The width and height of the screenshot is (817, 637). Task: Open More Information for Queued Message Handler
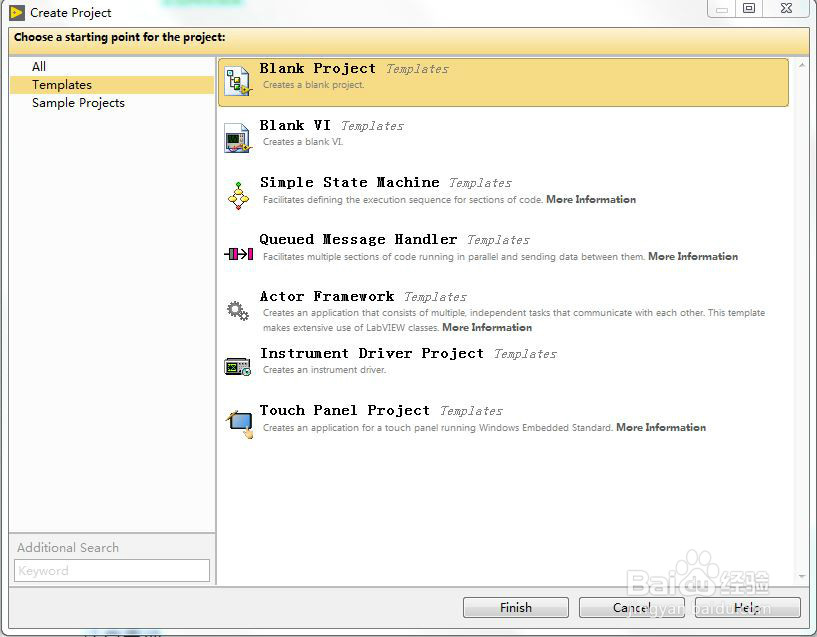(x=693, y=256)
